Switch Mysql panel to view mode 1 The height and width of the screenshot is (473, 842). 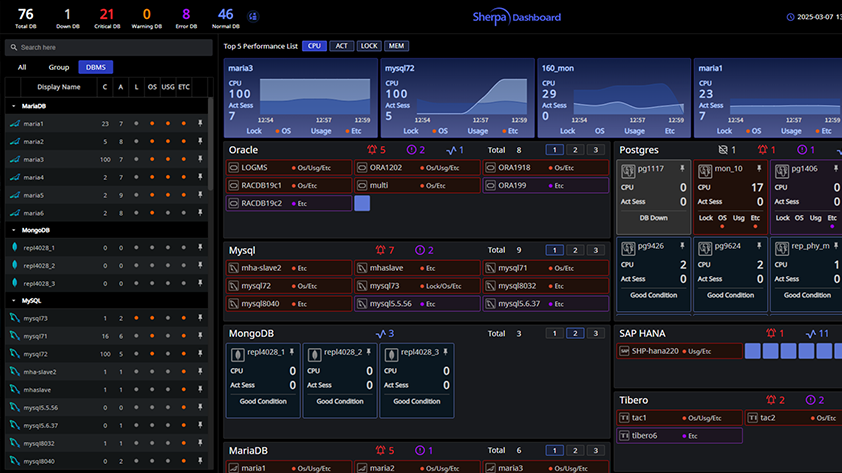click(x=554, y=250)
